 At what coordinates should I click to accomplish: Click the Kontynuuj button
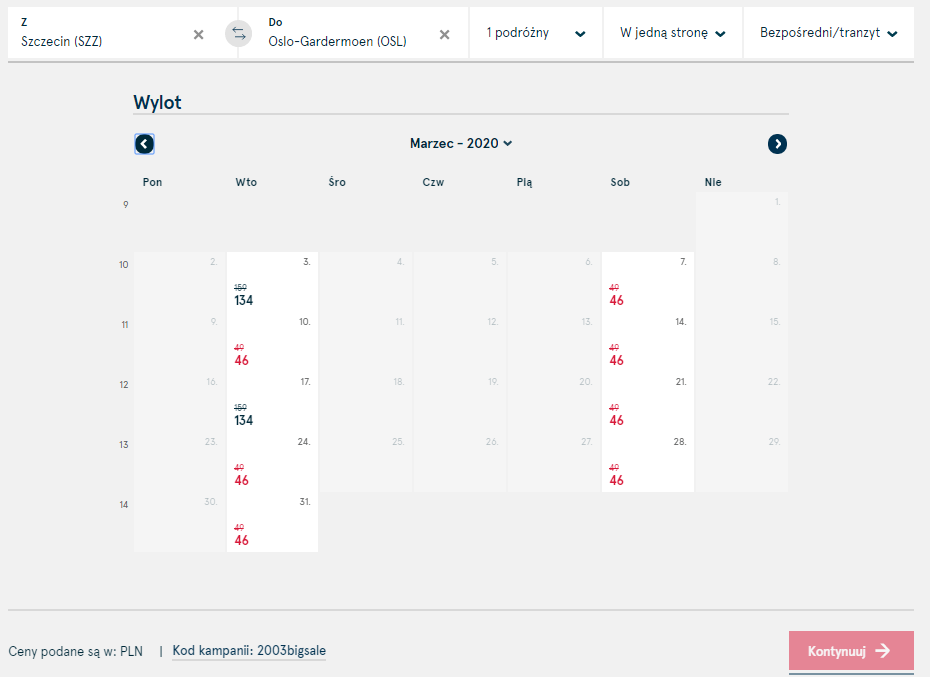pos(851,651)
